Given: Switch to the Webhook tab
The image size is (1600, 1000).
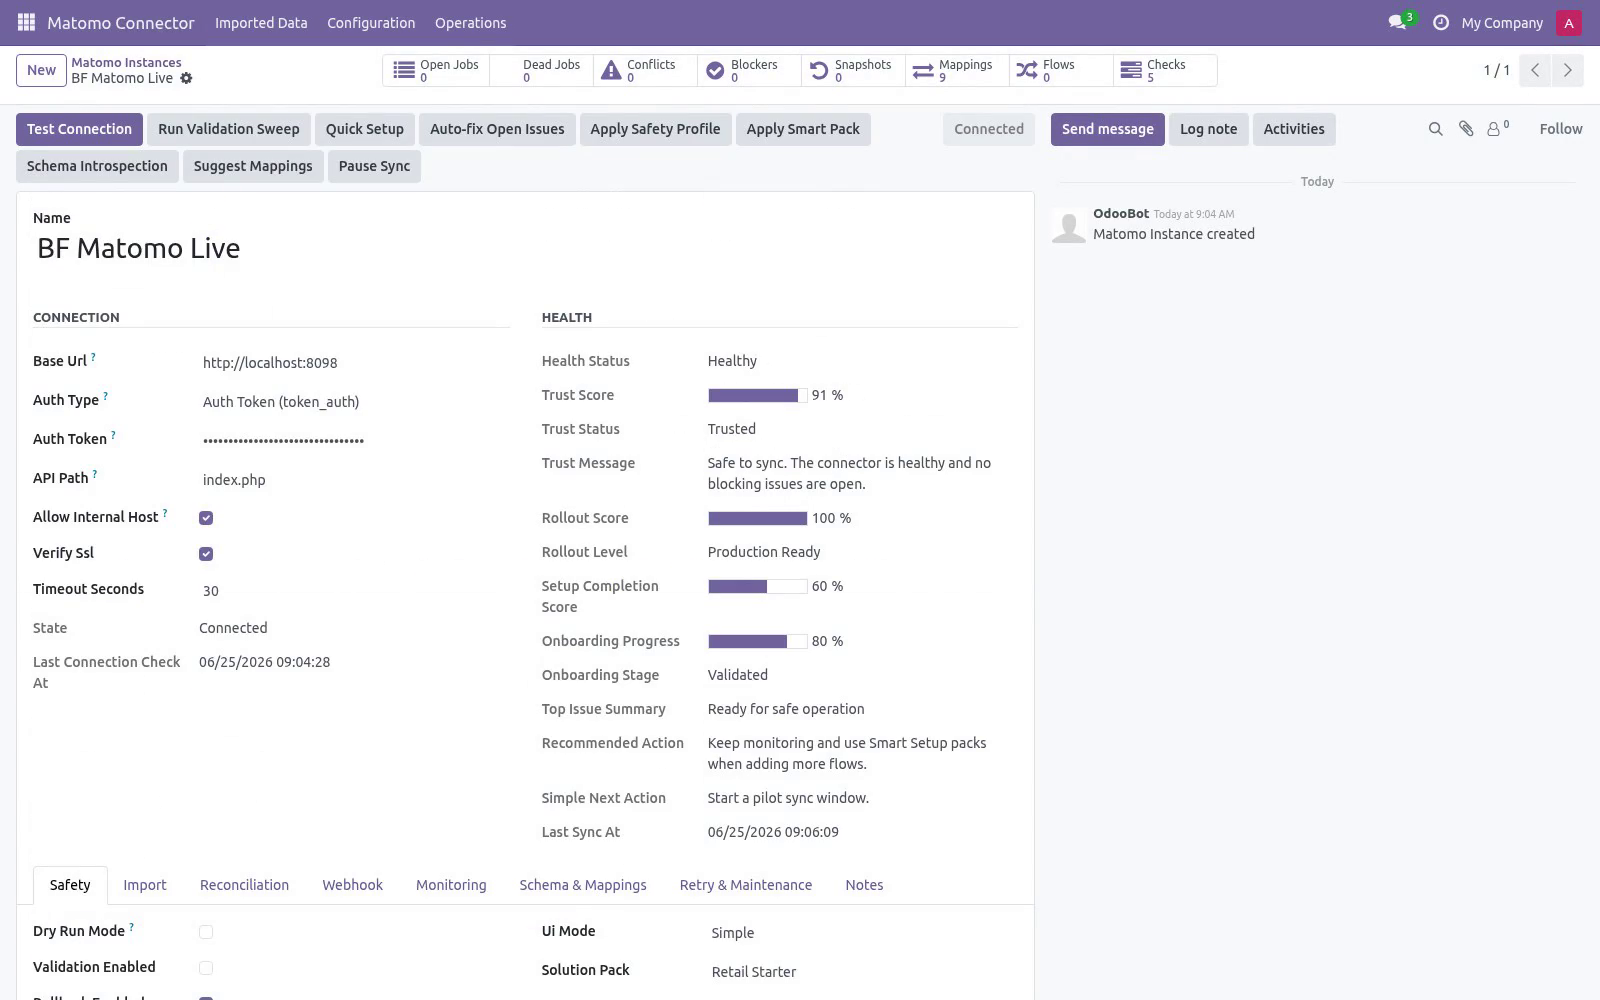Looking at the screenshot, I should (x=352, y=885).
